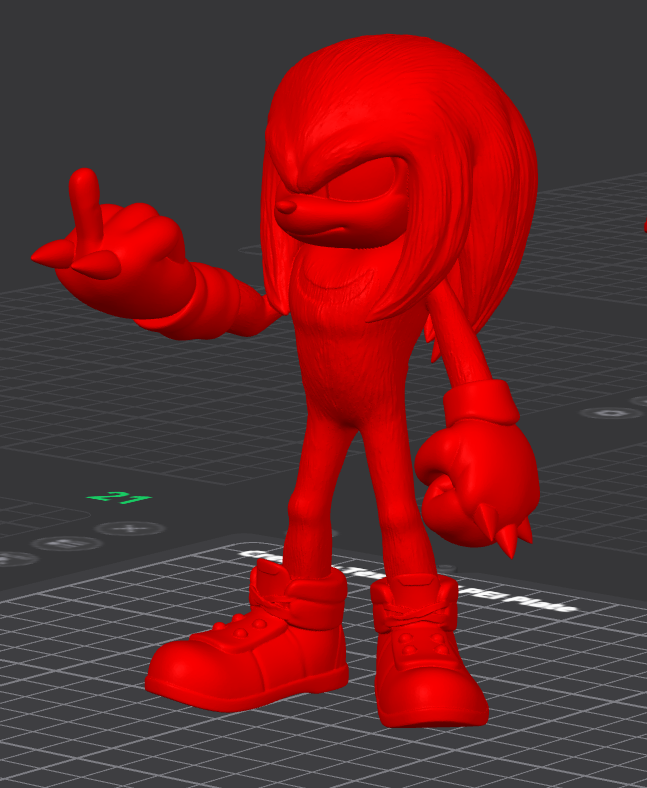Screen dimensions: 647x788
Task: Click the white build plate name text
Action: 408,582
